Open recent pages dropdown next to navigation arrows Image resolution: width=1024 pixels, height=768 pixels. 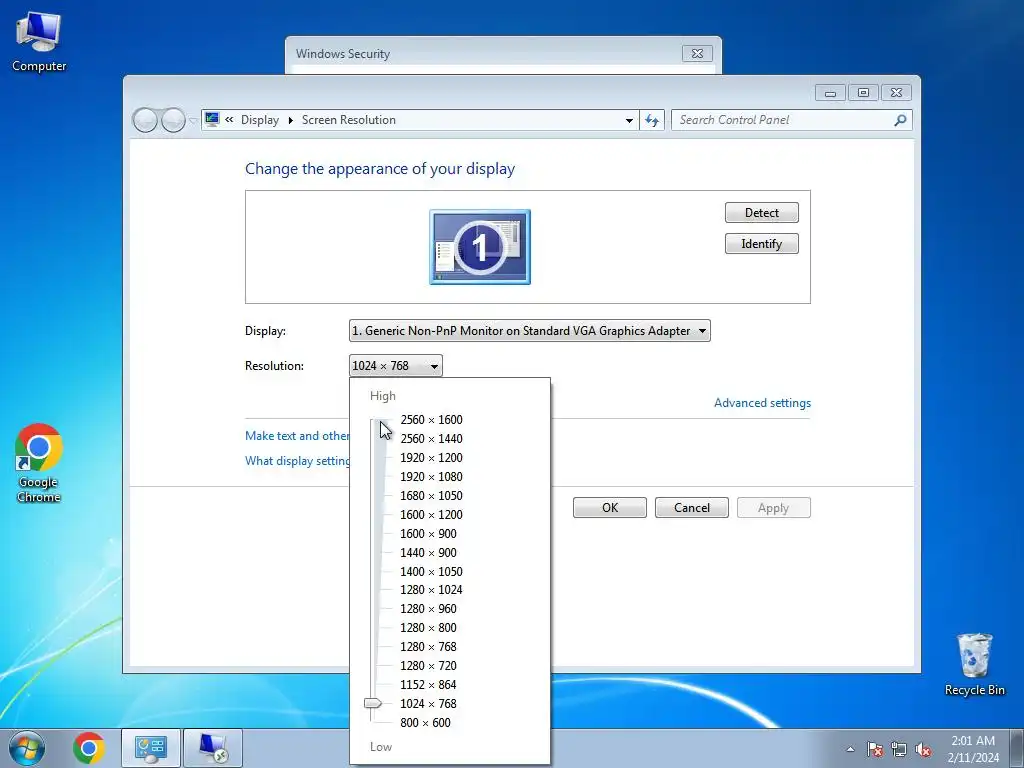pyautogui.click(x=193, y=120)
